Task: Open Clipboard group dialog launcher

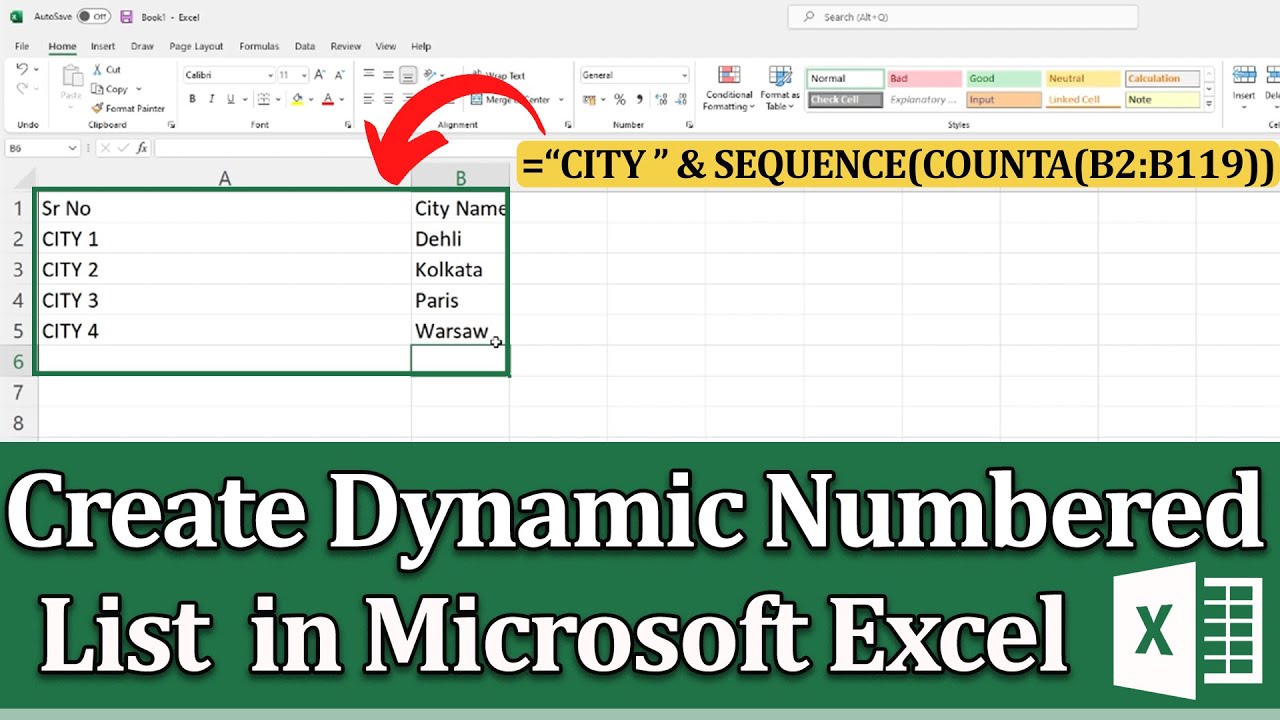Action: pos(171,125)
